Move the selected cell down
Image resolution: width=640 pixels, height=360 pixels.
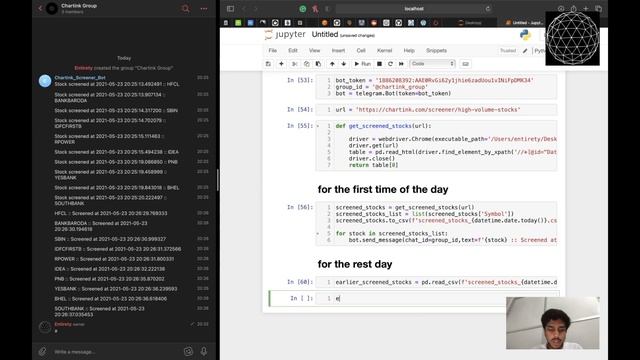(344, 64)
